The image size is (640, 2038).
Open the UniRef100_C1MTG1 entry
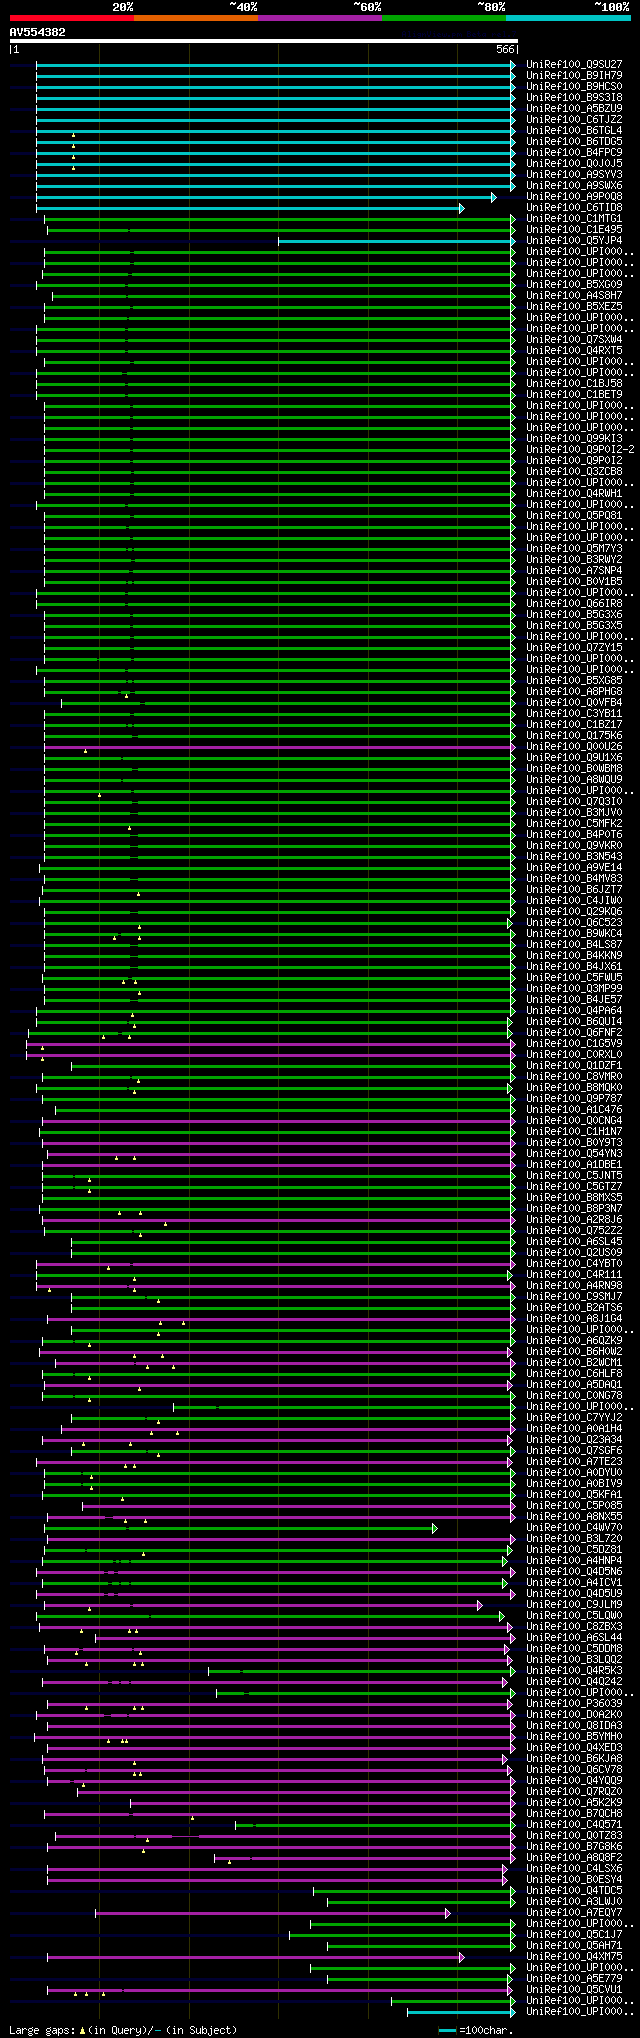(x=574, y=218)
